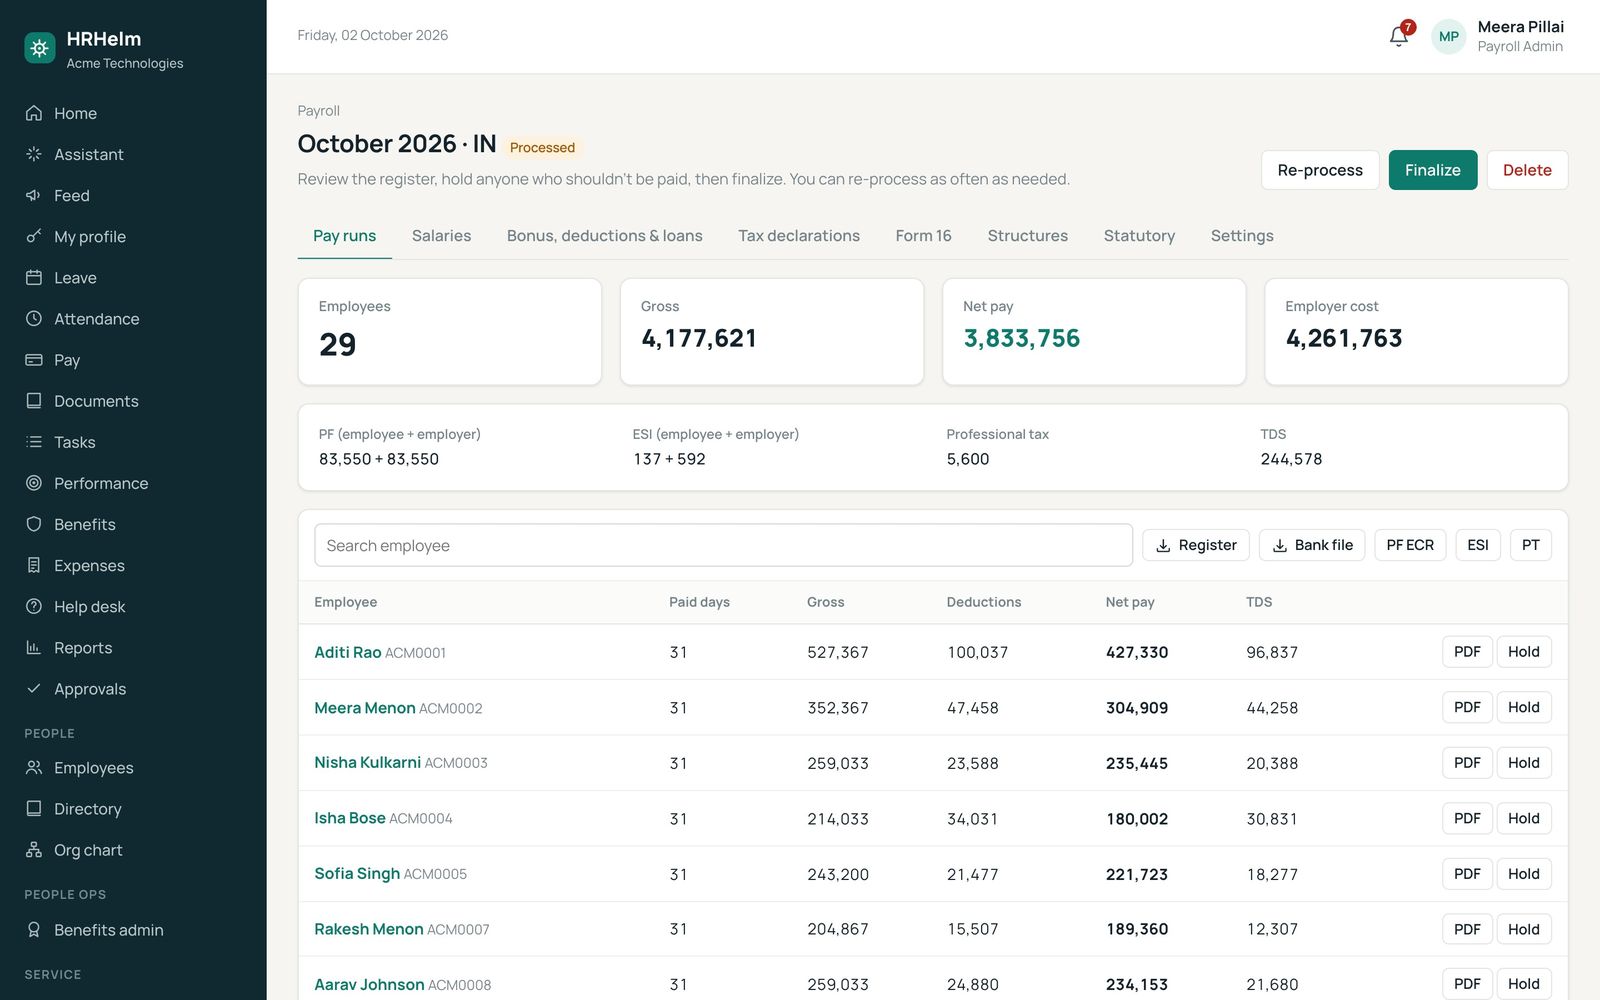Open Aarav Johnson's employee link
This screenshot has height=1000, width=1600.
pos(369,984)
